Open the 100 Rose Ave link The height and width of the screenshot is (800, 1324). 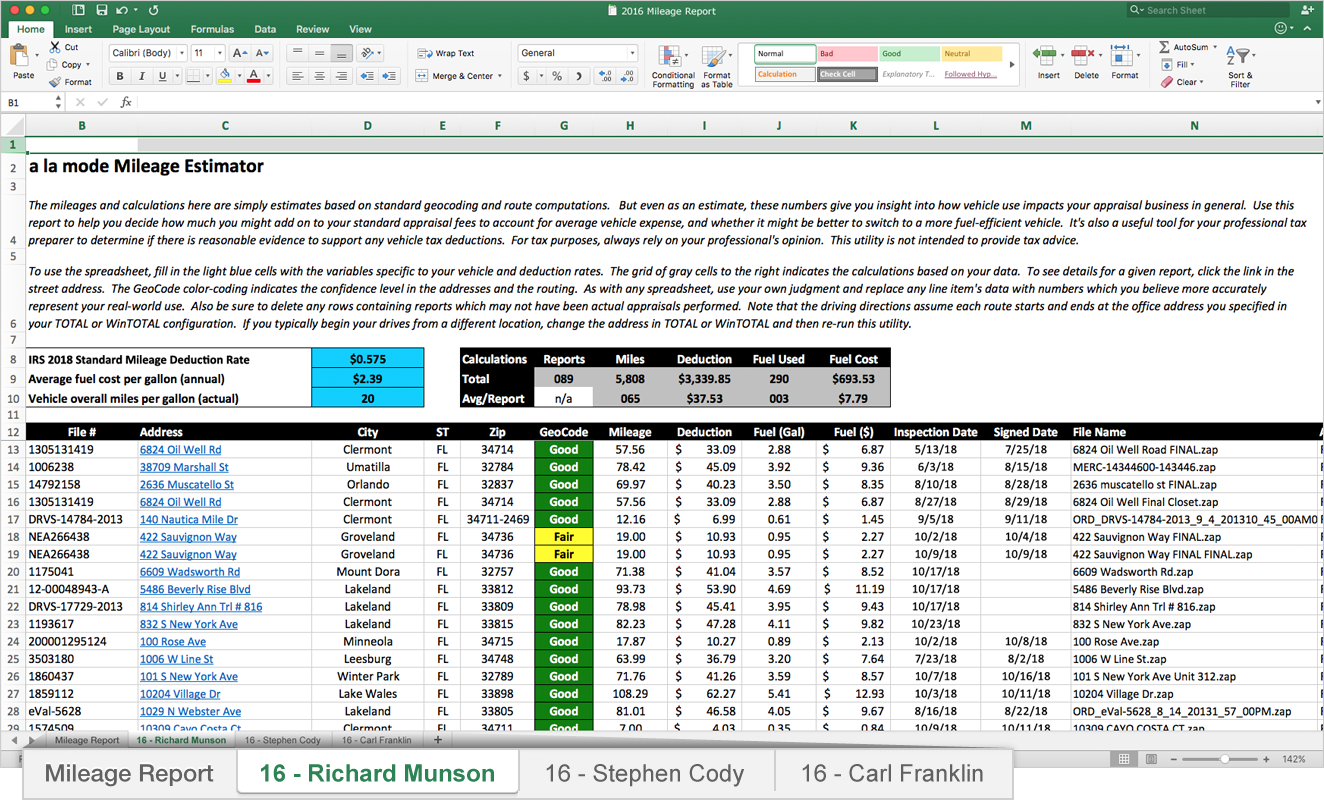173,642
